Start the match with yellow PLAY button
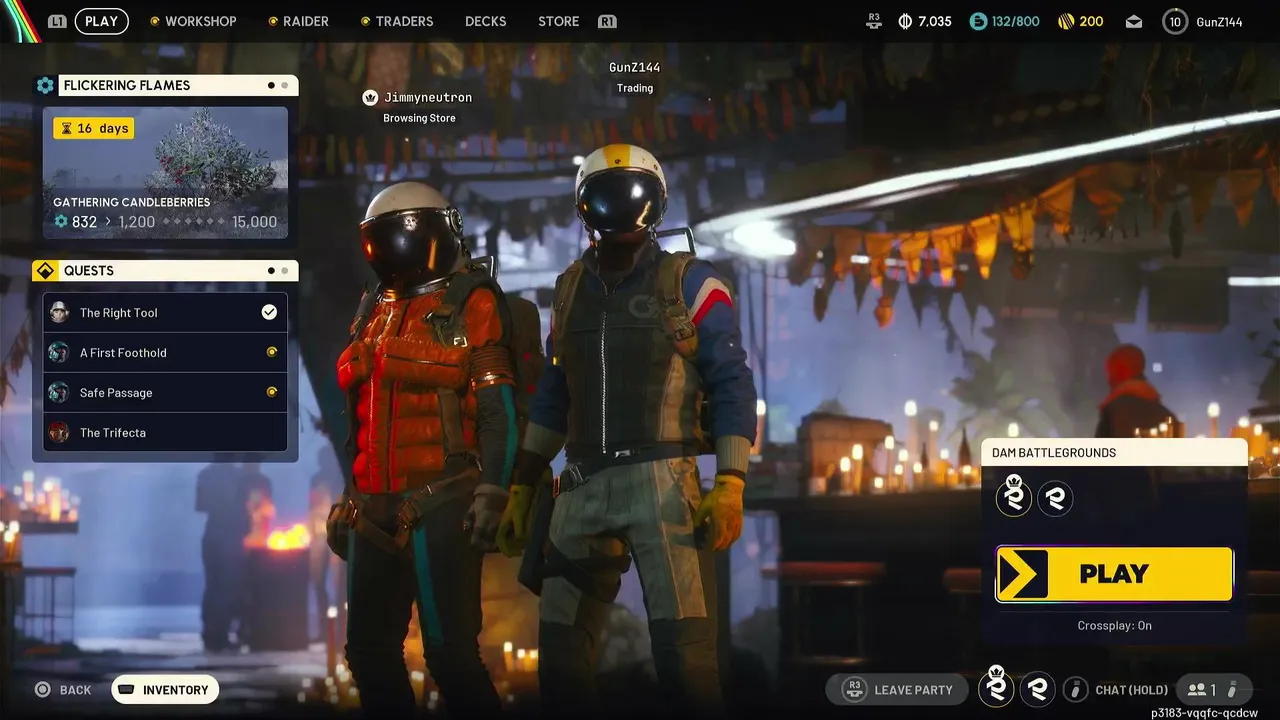Viewport: 1280px width, 720px height. point(1114,574)
